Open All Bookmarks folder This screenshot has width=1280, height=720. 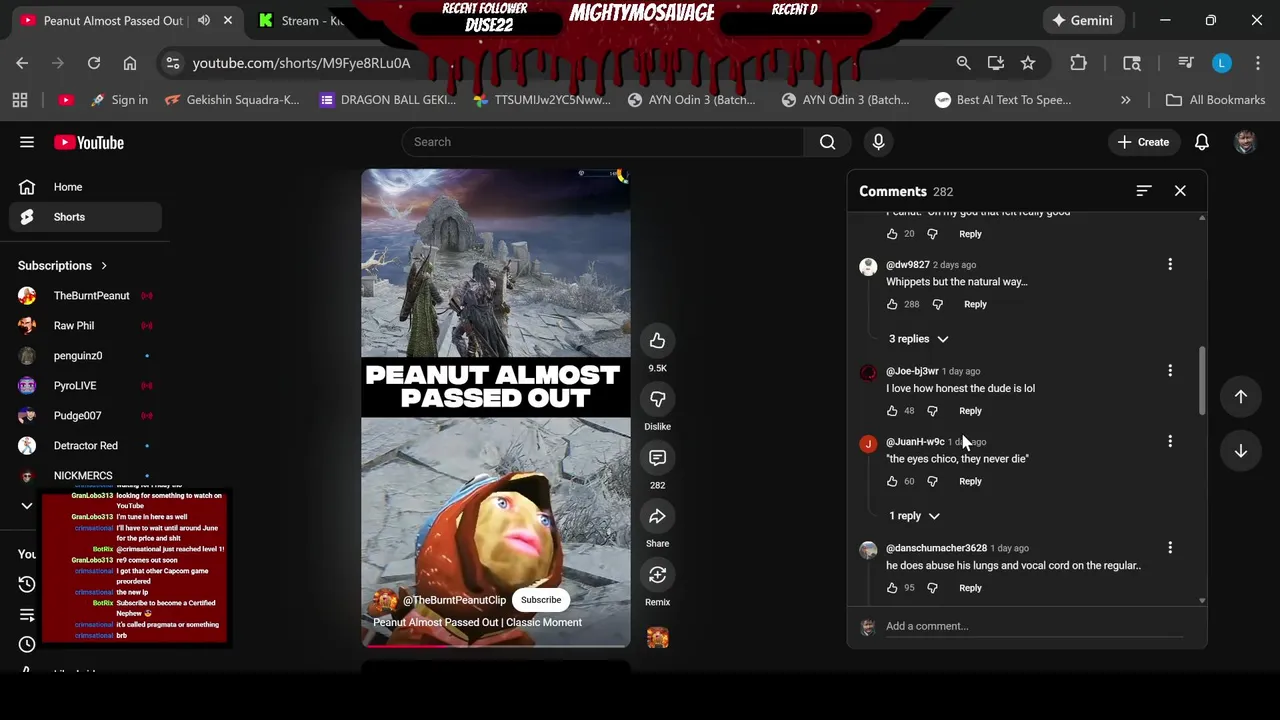[1216, 100]
